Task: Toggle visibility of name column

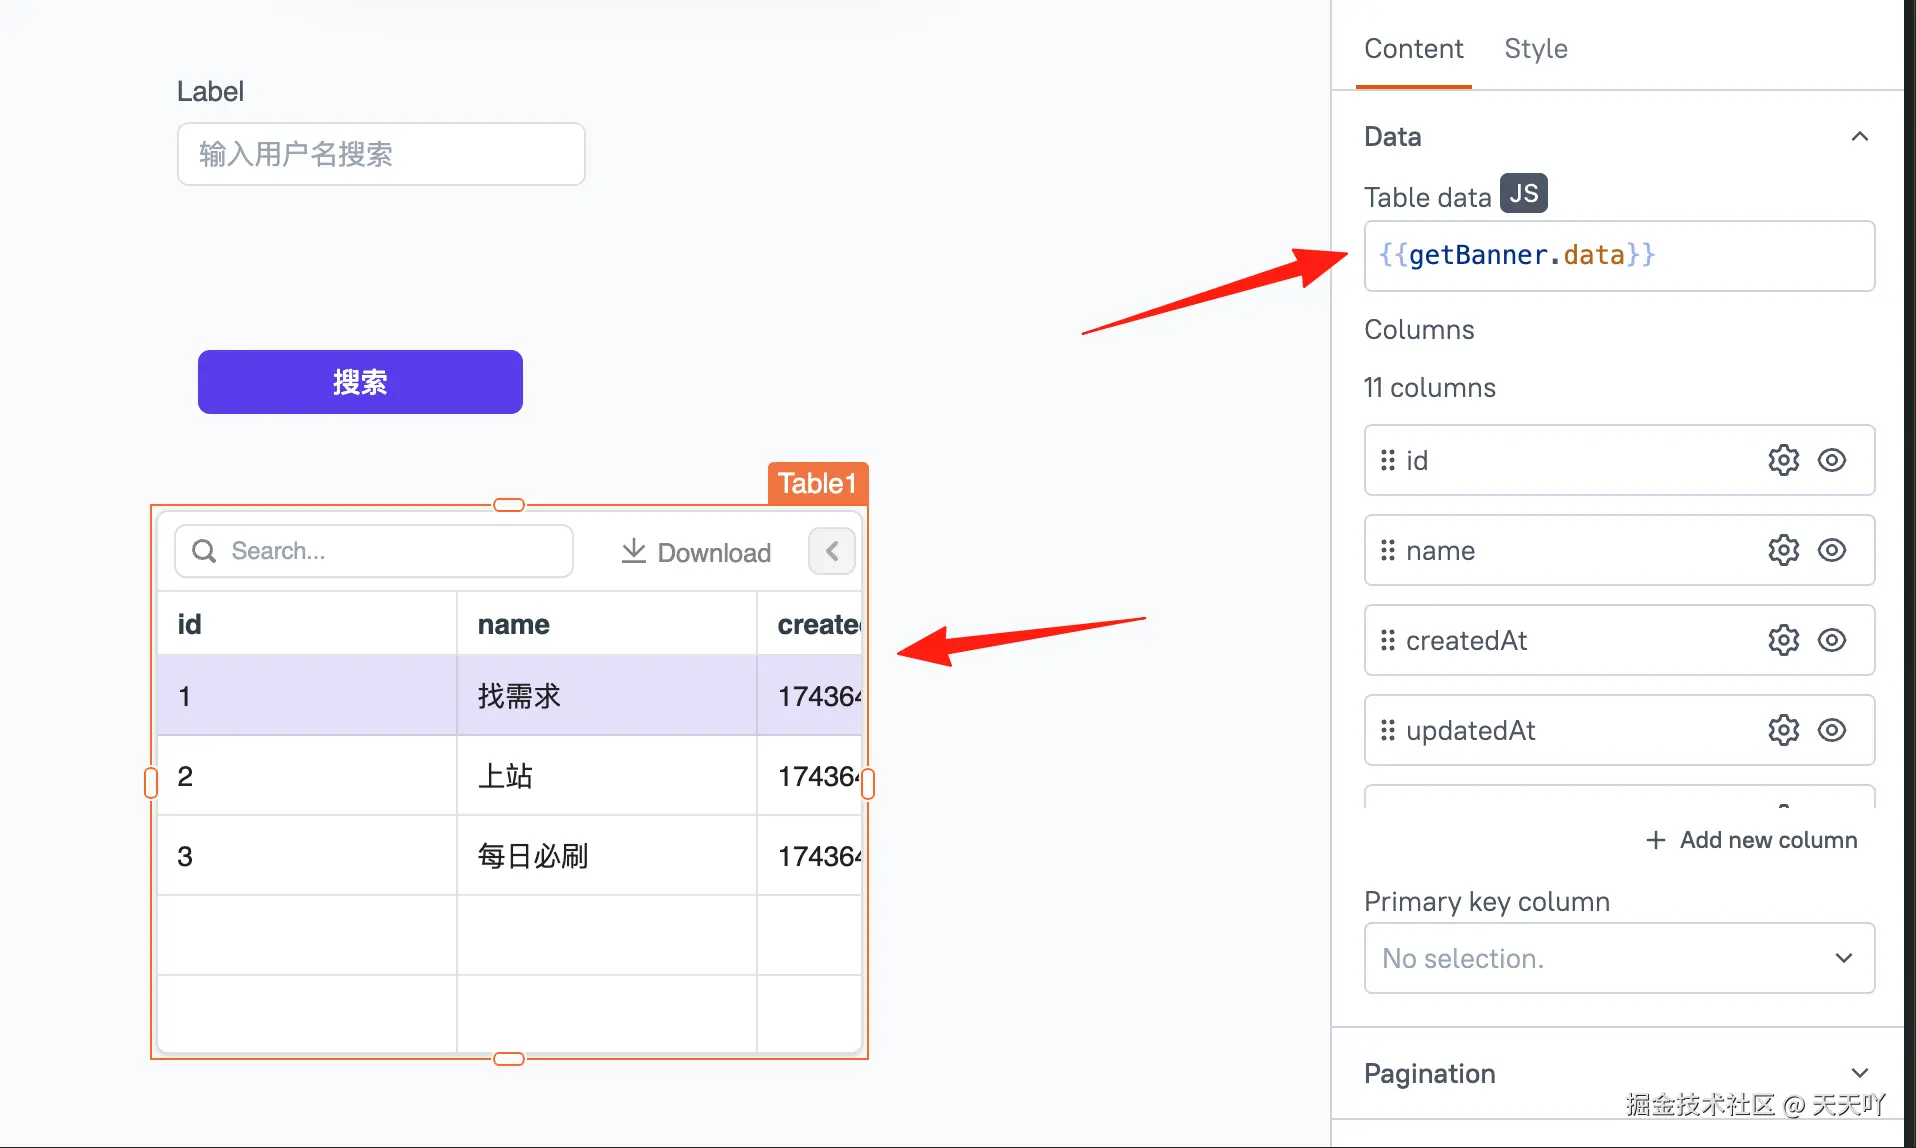Action: tap(1832, 550)
